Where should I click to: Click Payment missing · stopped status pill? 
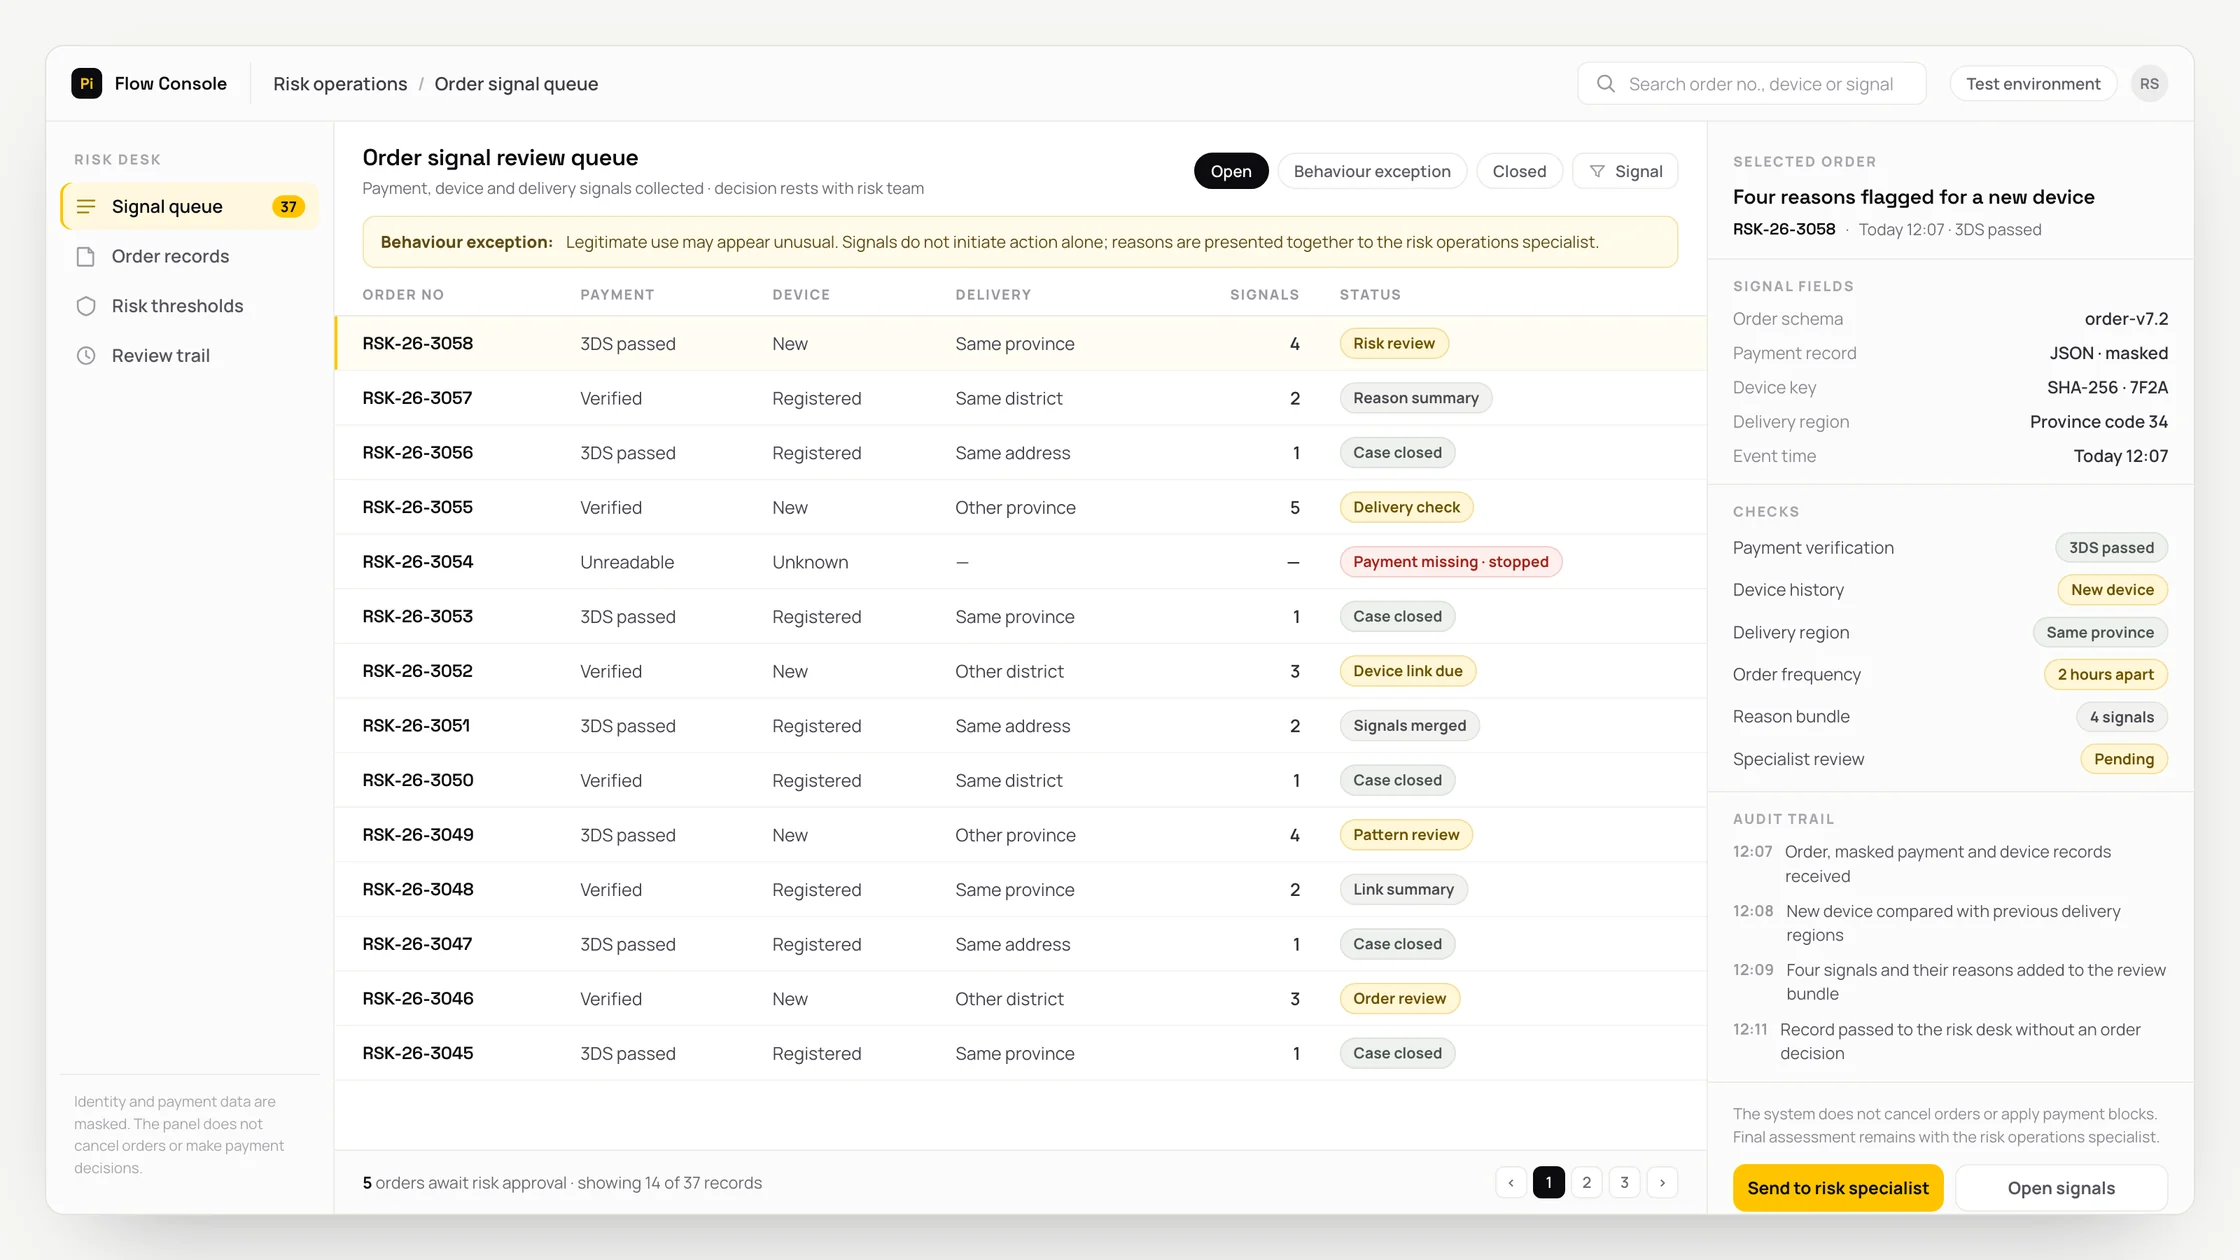click(1451, 562)
